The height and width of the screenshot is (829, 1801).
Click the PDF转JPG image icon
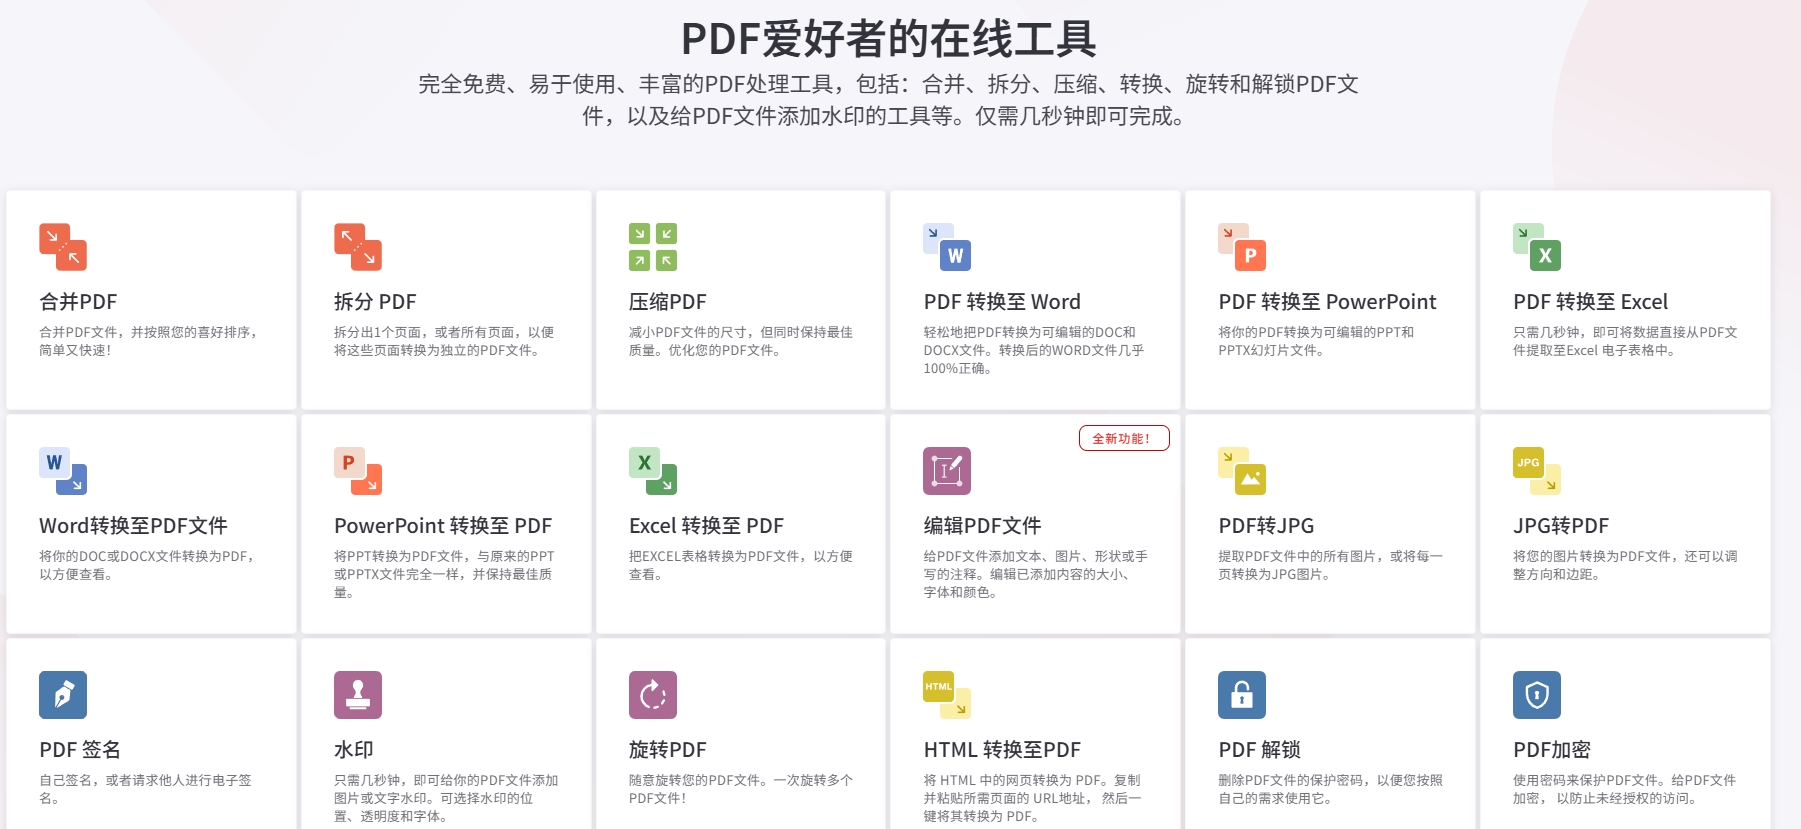(x=1242, y=471)
